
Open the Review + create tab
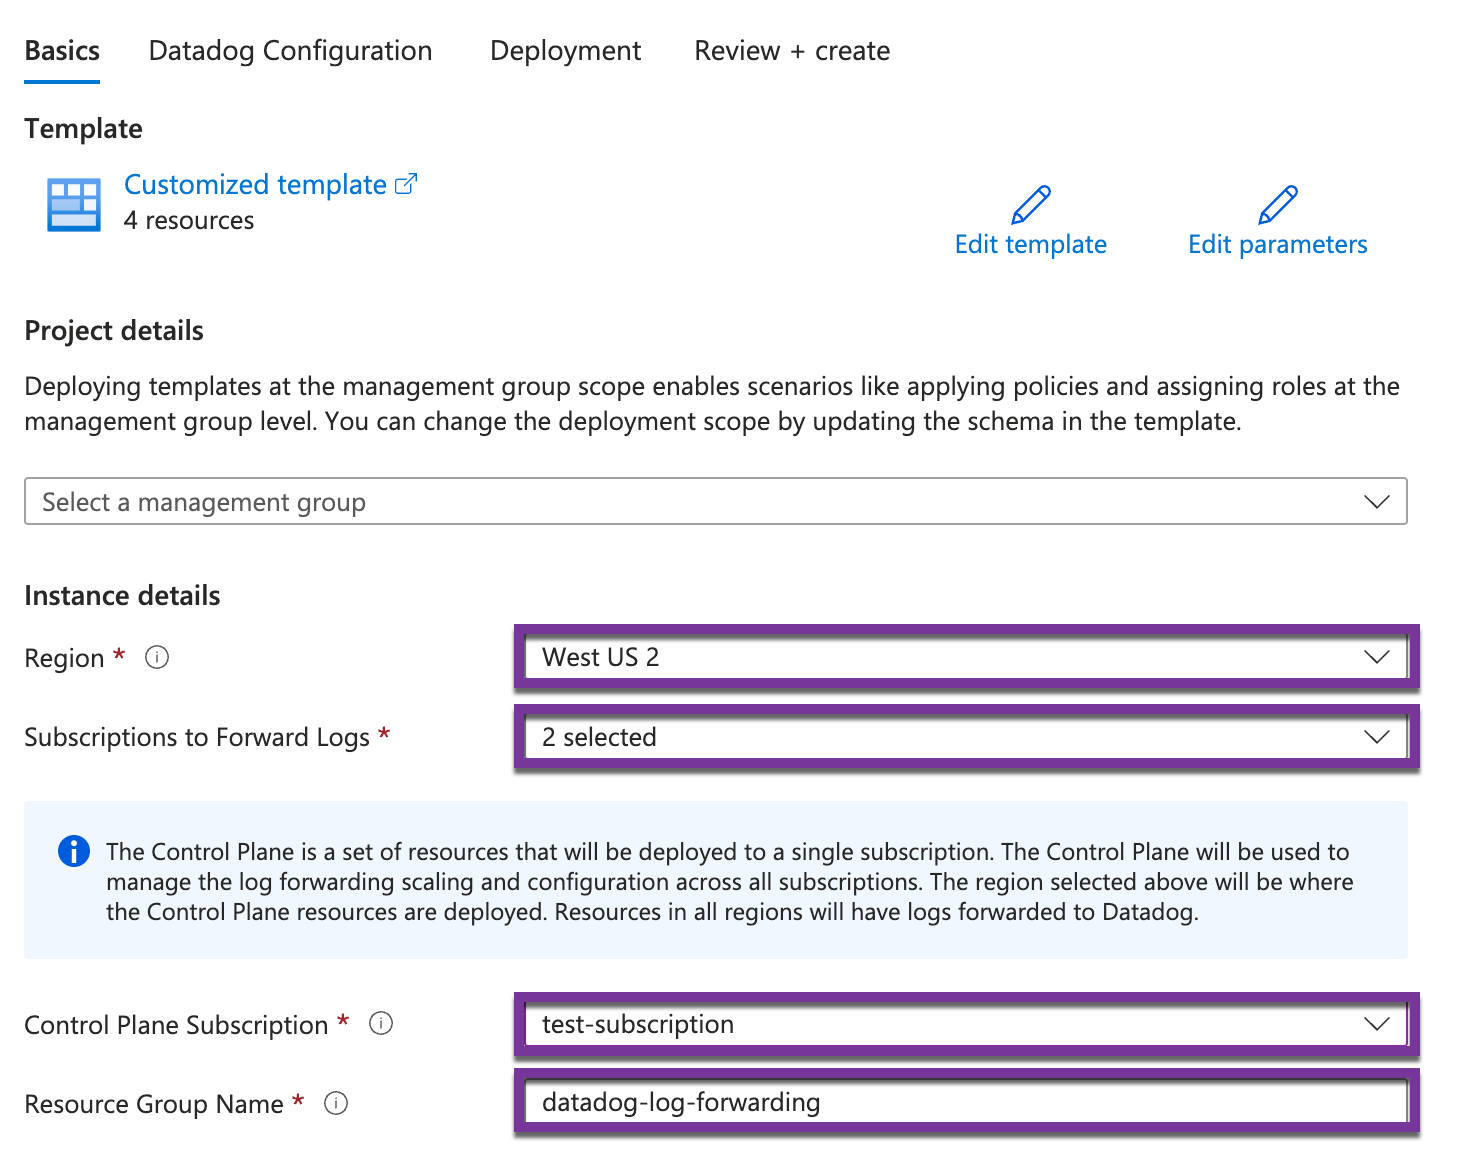coord(791,51)
